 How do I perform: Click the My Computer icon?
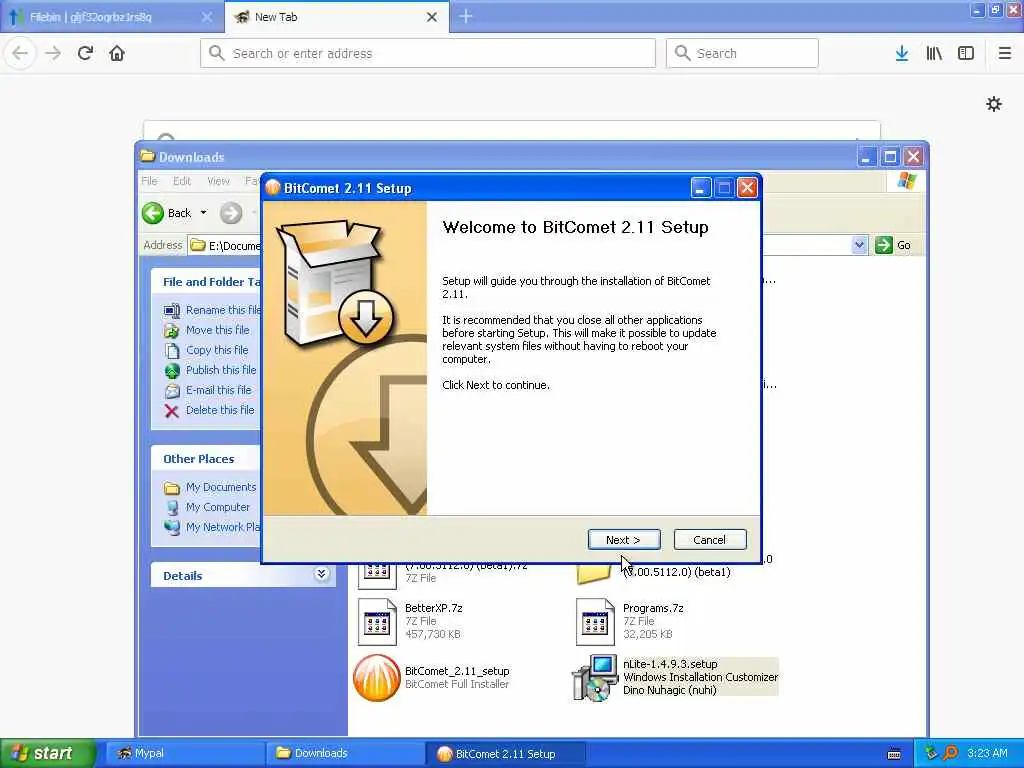point(172,507)
